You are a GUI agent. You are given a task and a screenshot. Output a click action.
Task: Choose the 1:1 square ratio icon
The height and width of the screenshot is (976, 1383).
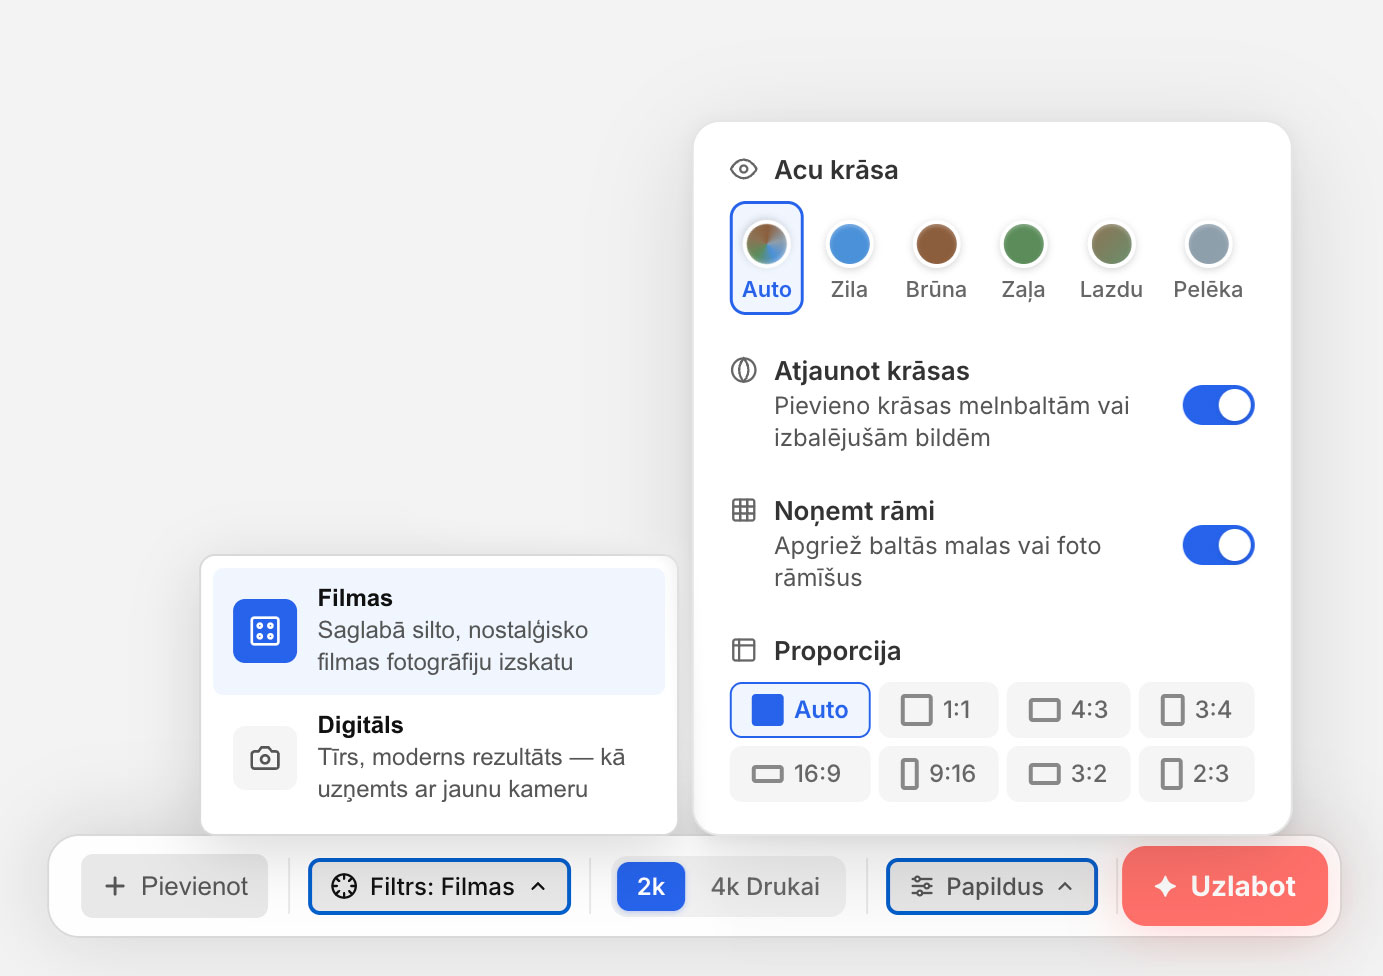pyautogui.click(x=916, y=710)
